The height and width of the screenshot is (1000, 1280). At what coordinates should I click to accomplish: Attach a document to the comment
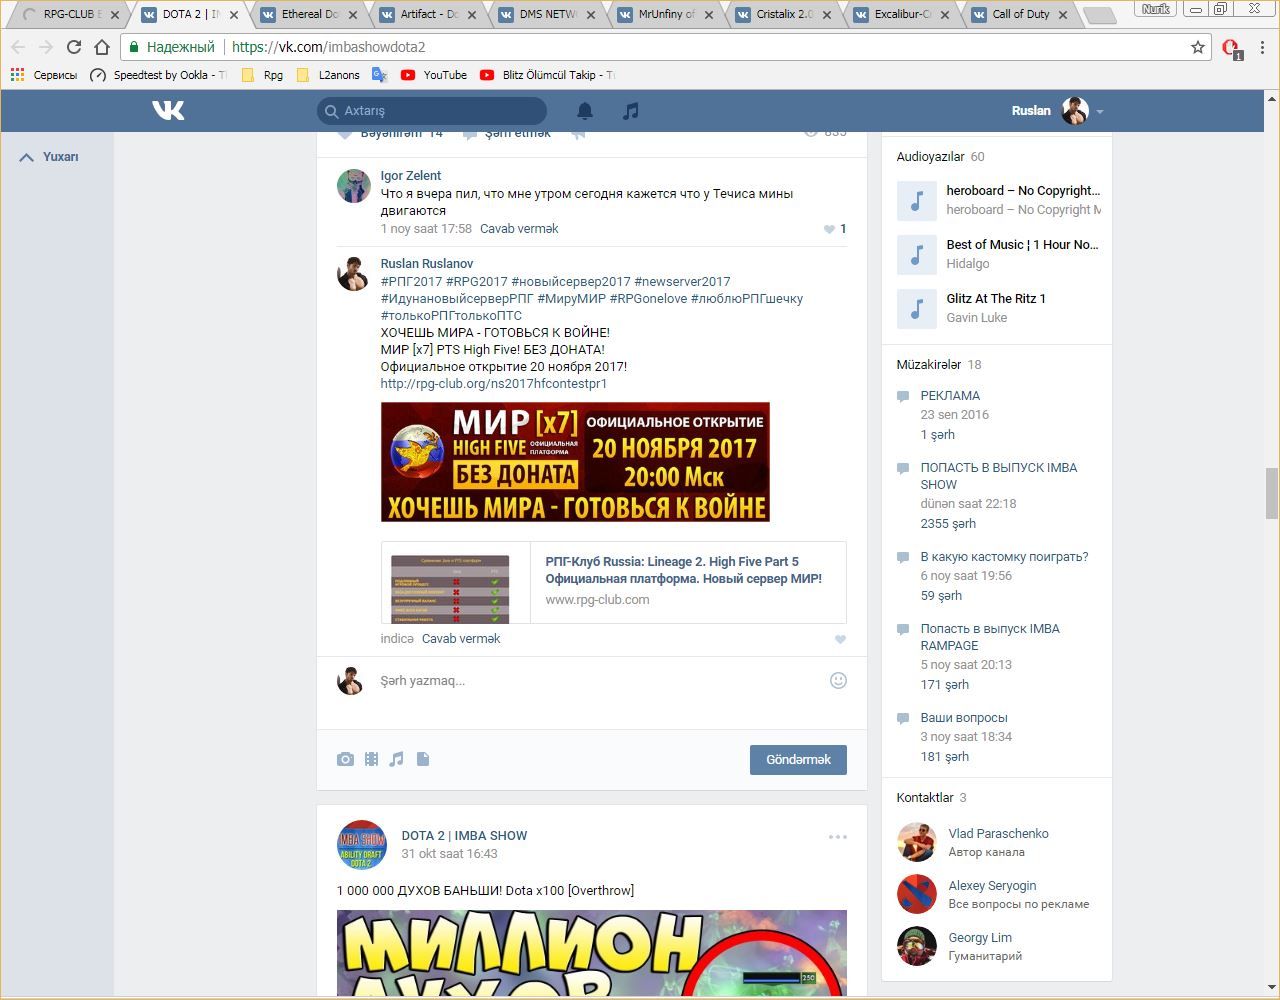point(423,759)
